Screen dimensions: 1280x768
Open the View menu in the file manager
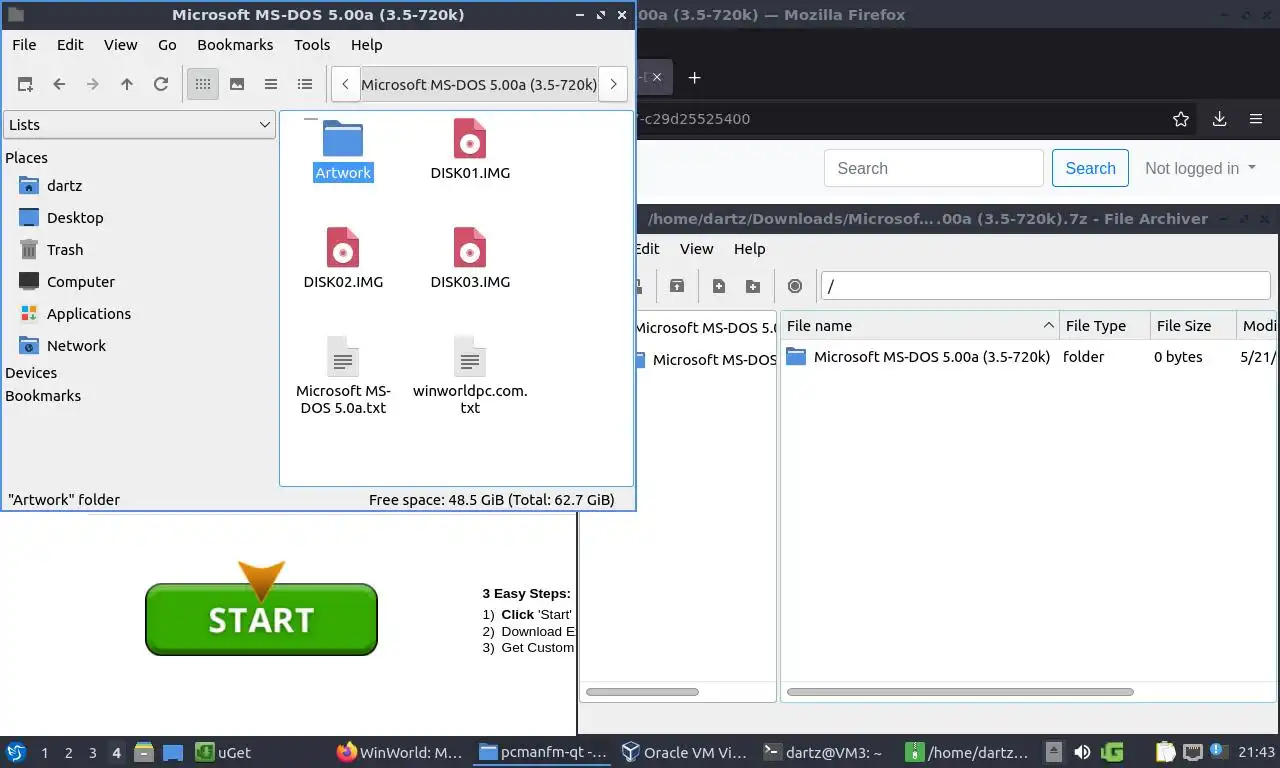121,45
